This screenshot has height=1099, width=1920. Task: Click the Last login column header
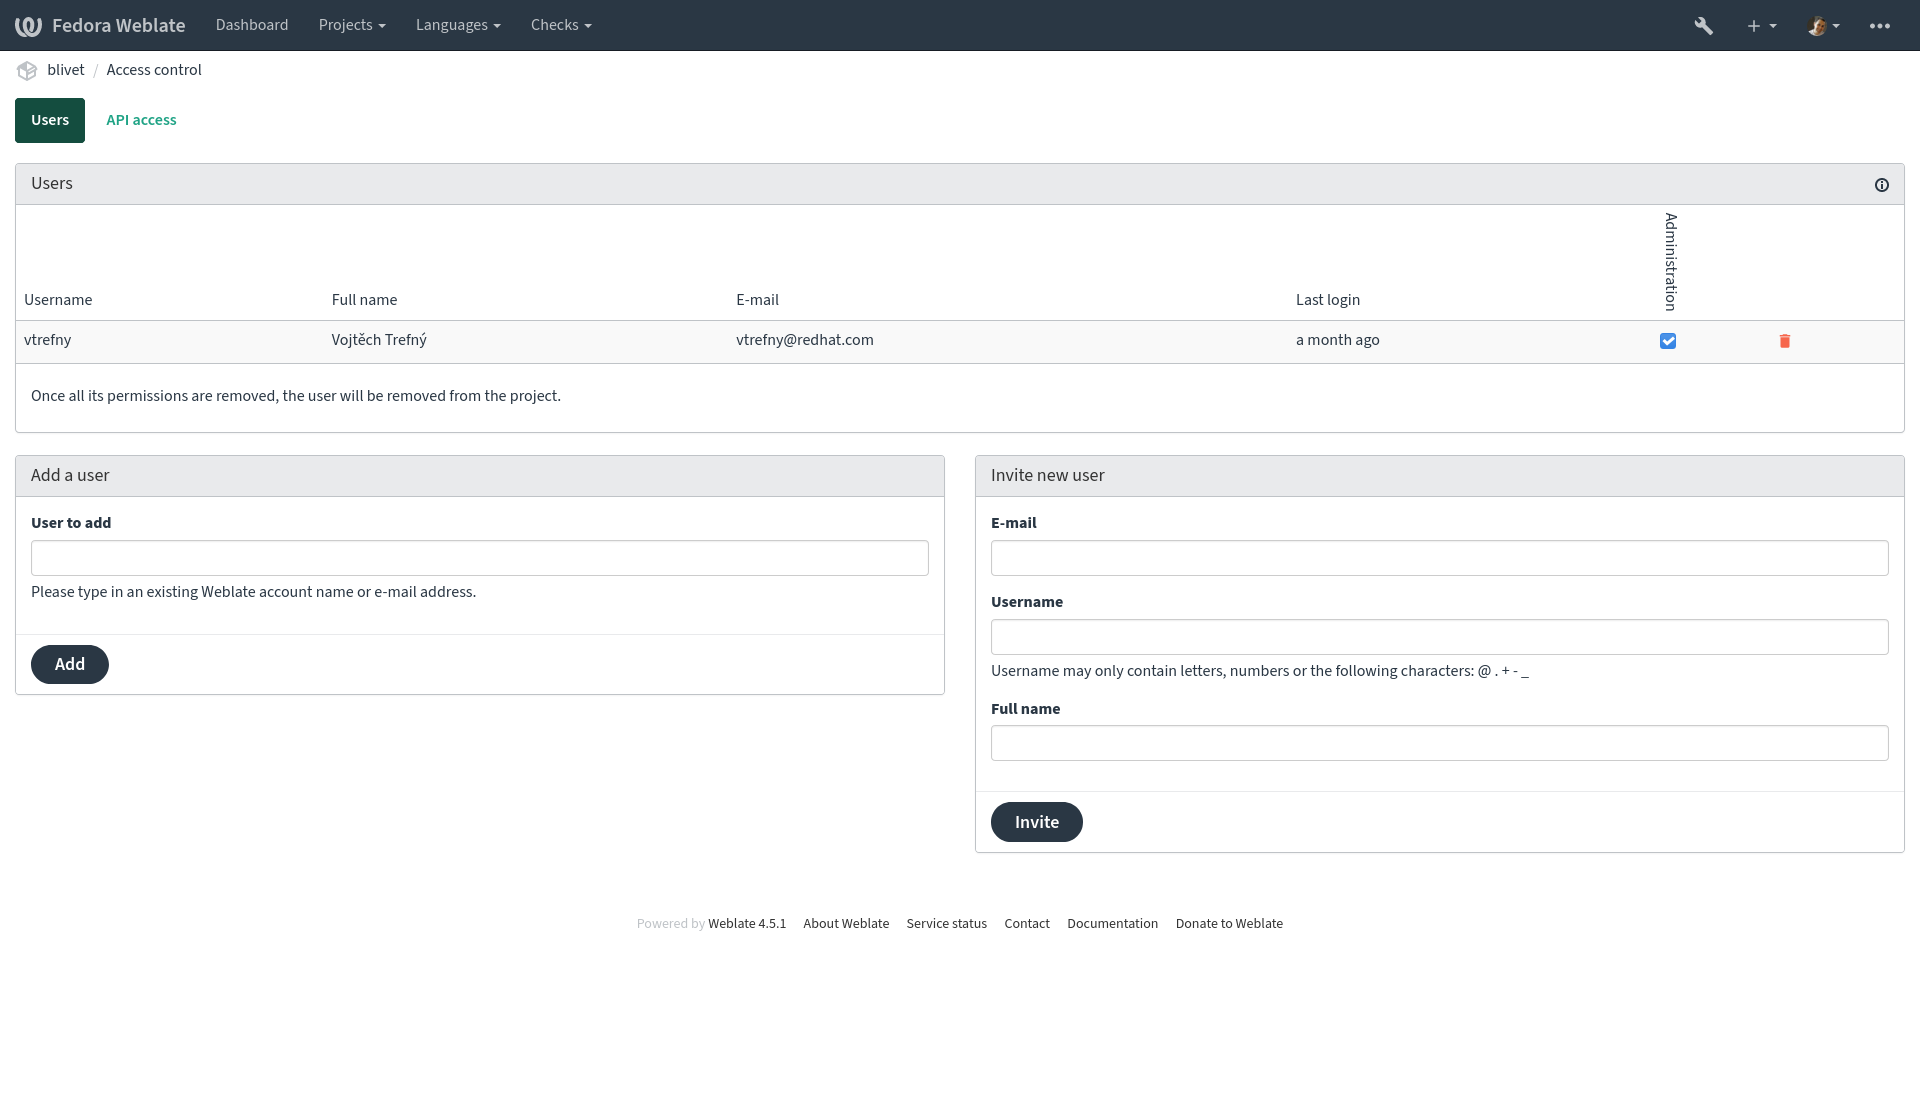(x=1328, y=300)
